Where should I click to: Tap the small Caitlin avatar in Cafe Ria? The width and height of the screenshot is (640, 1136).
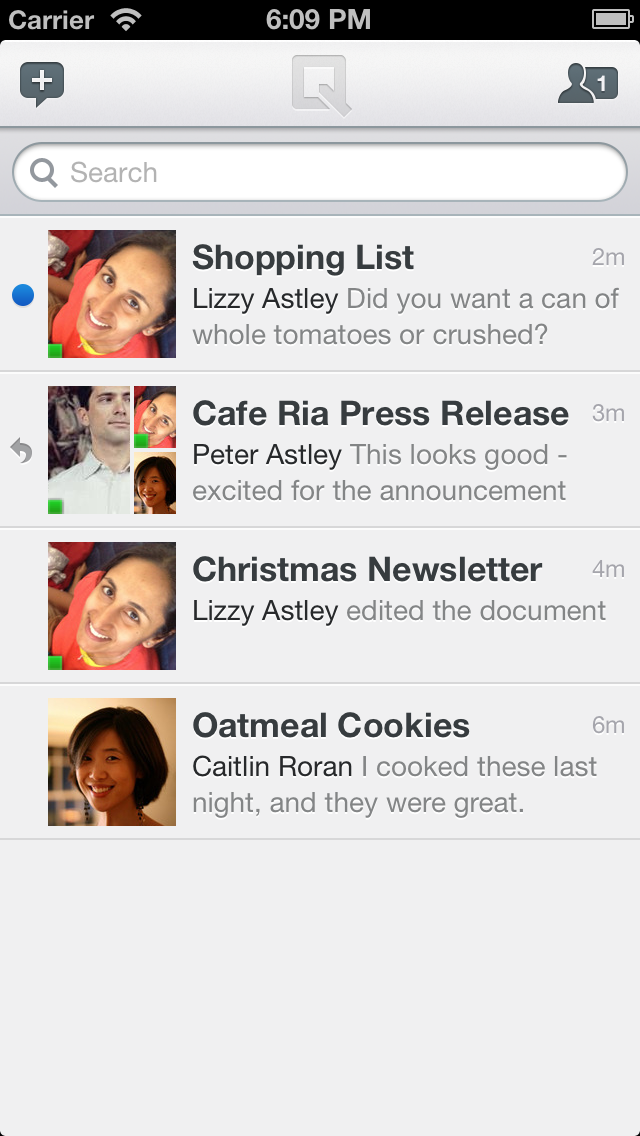(155, 483)
